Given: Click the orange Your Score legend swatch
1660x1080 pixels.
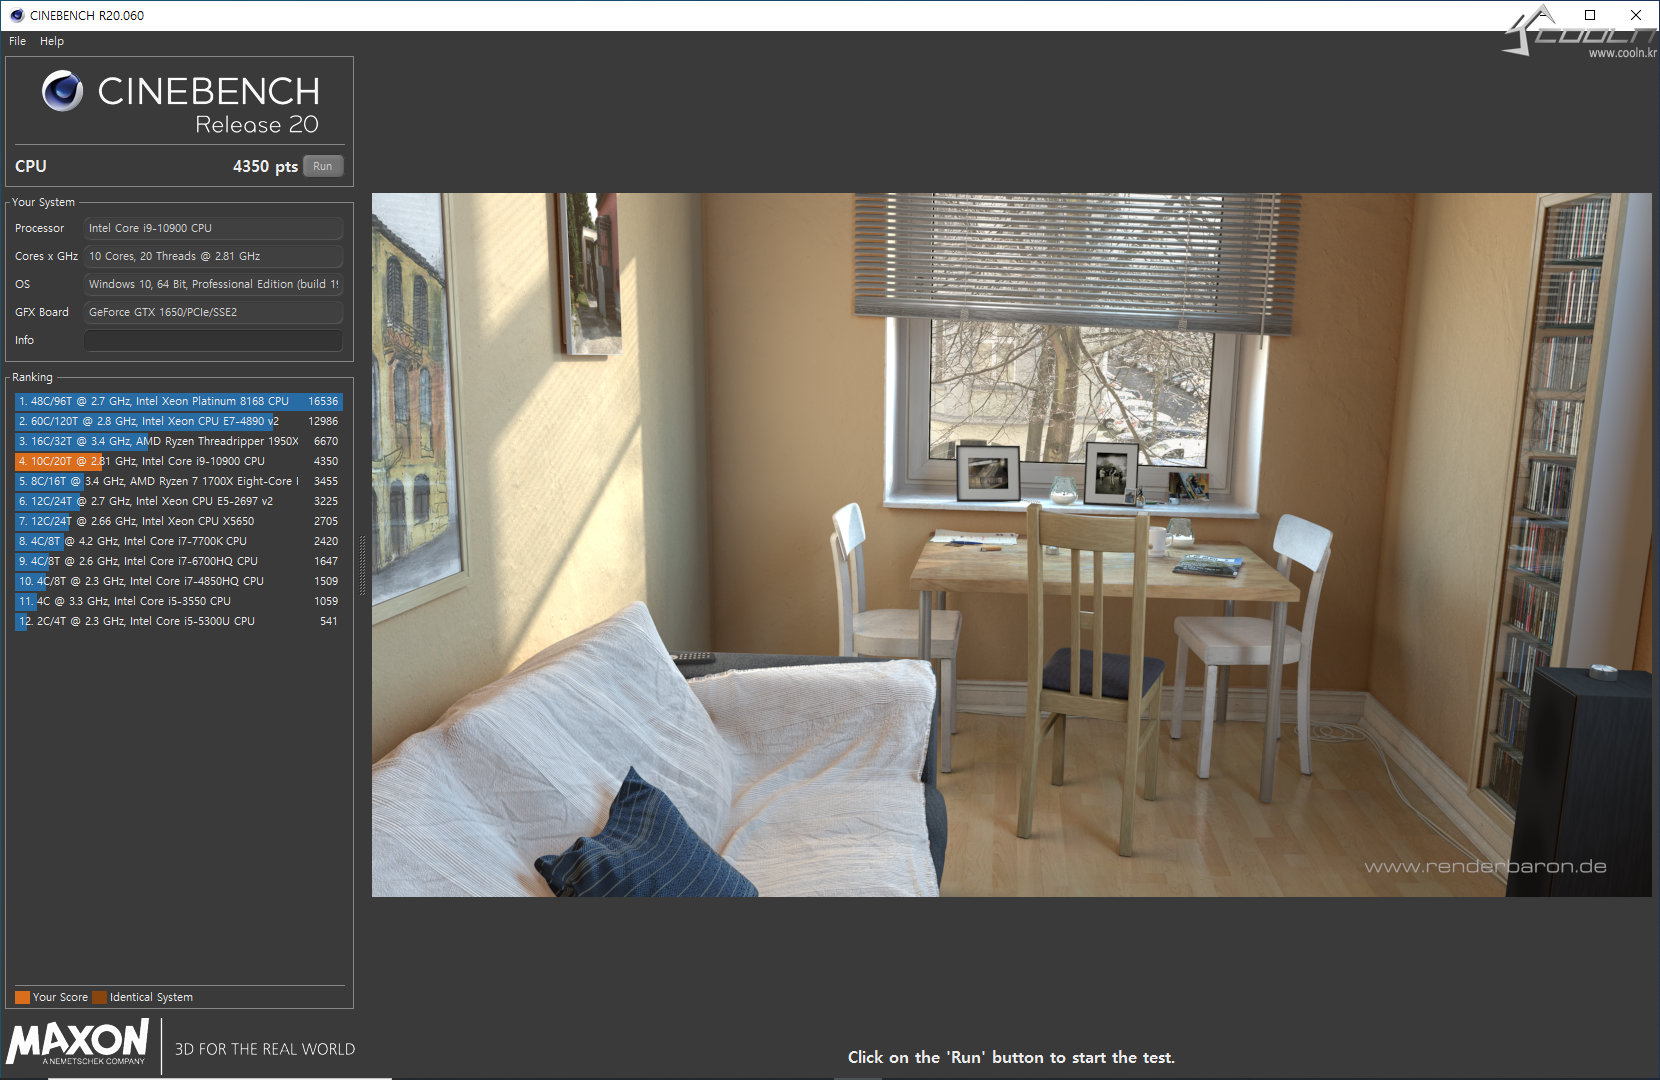Looking at the screenshot, I should point(22,997).
